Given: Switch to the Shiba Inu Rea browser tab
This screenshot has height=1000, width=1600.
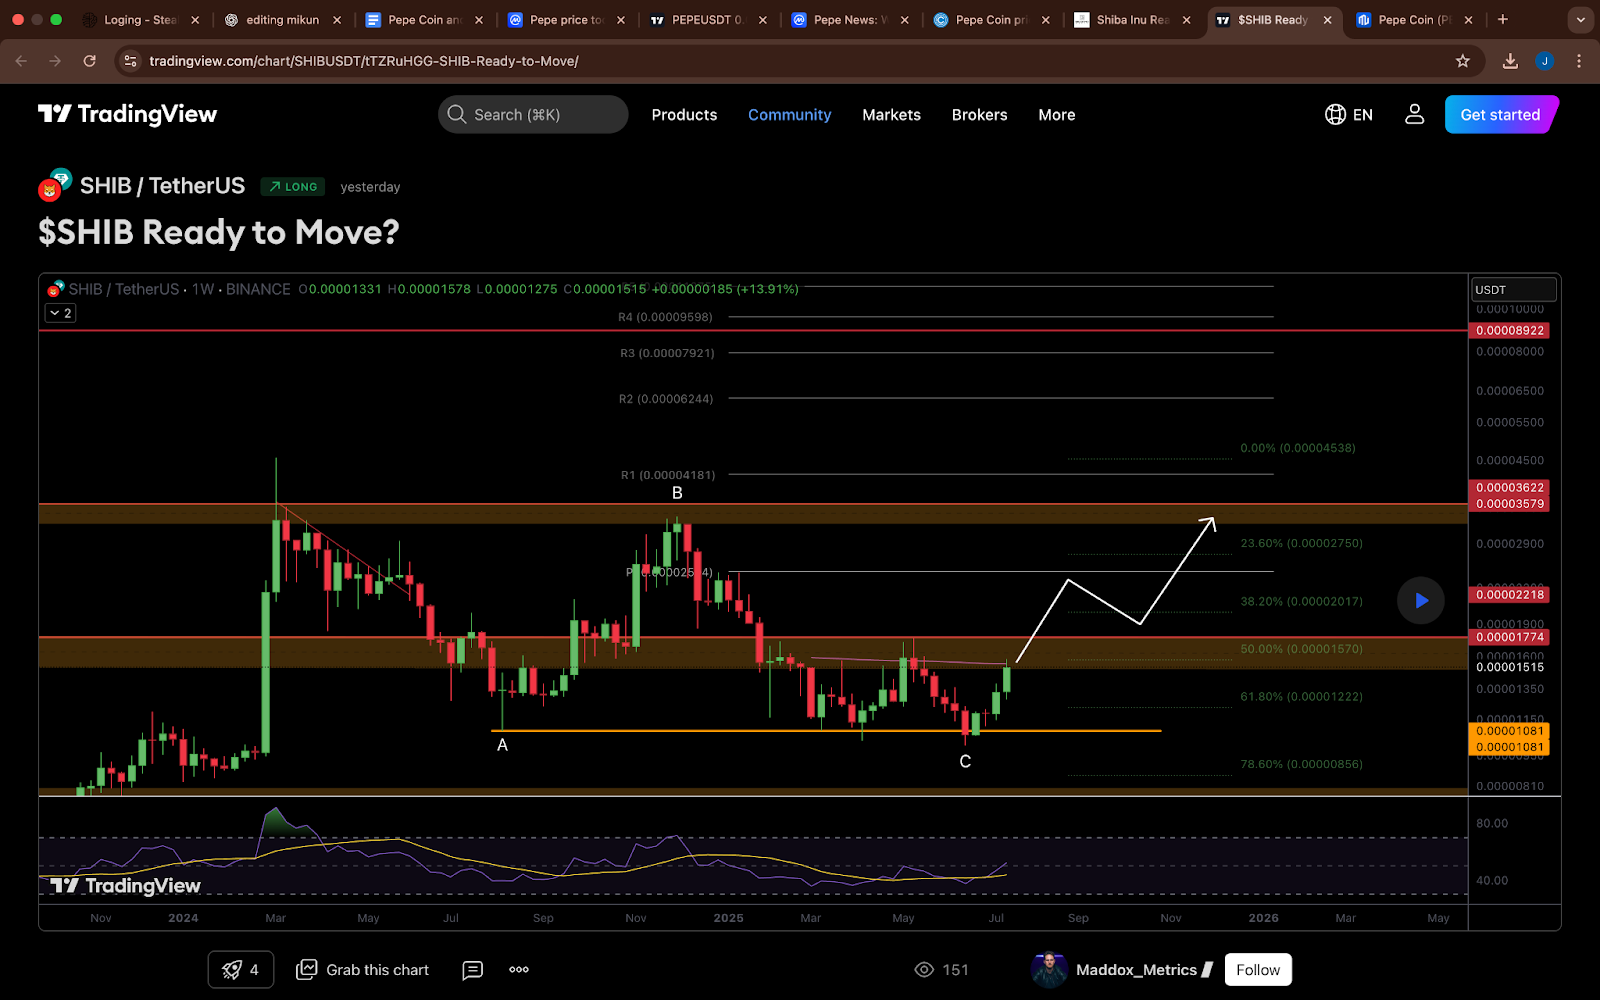Looking at the screenshot, I should [1131, 19].
